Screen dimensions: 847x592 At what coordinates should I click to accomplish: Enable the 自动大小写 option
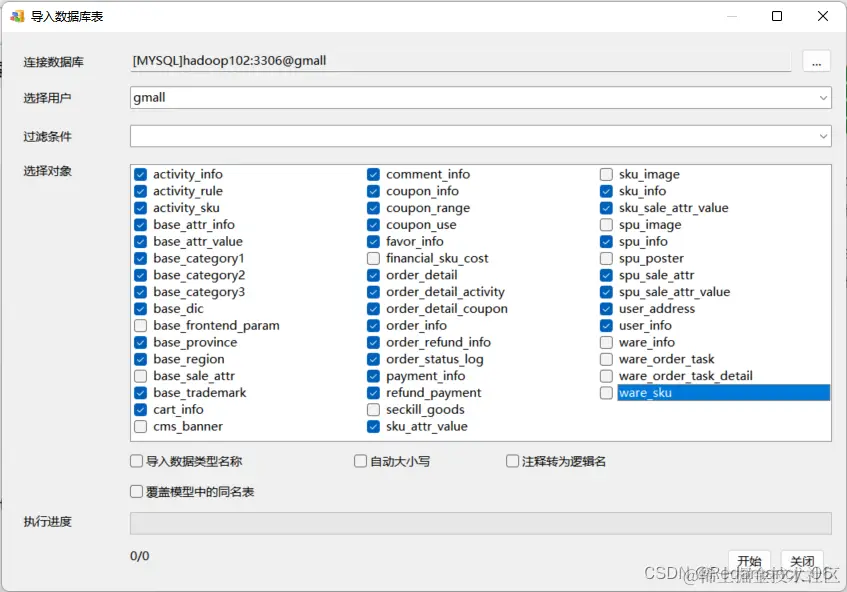pyautogui.click(x=360, y=460)
